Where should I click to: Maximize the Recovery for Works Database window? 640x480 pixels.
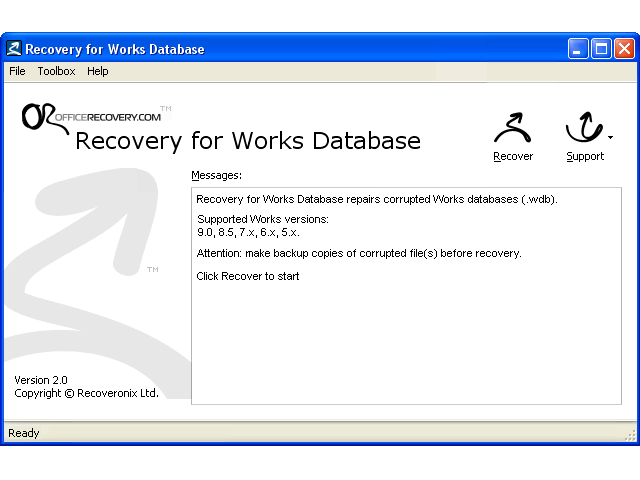[601, 49]
